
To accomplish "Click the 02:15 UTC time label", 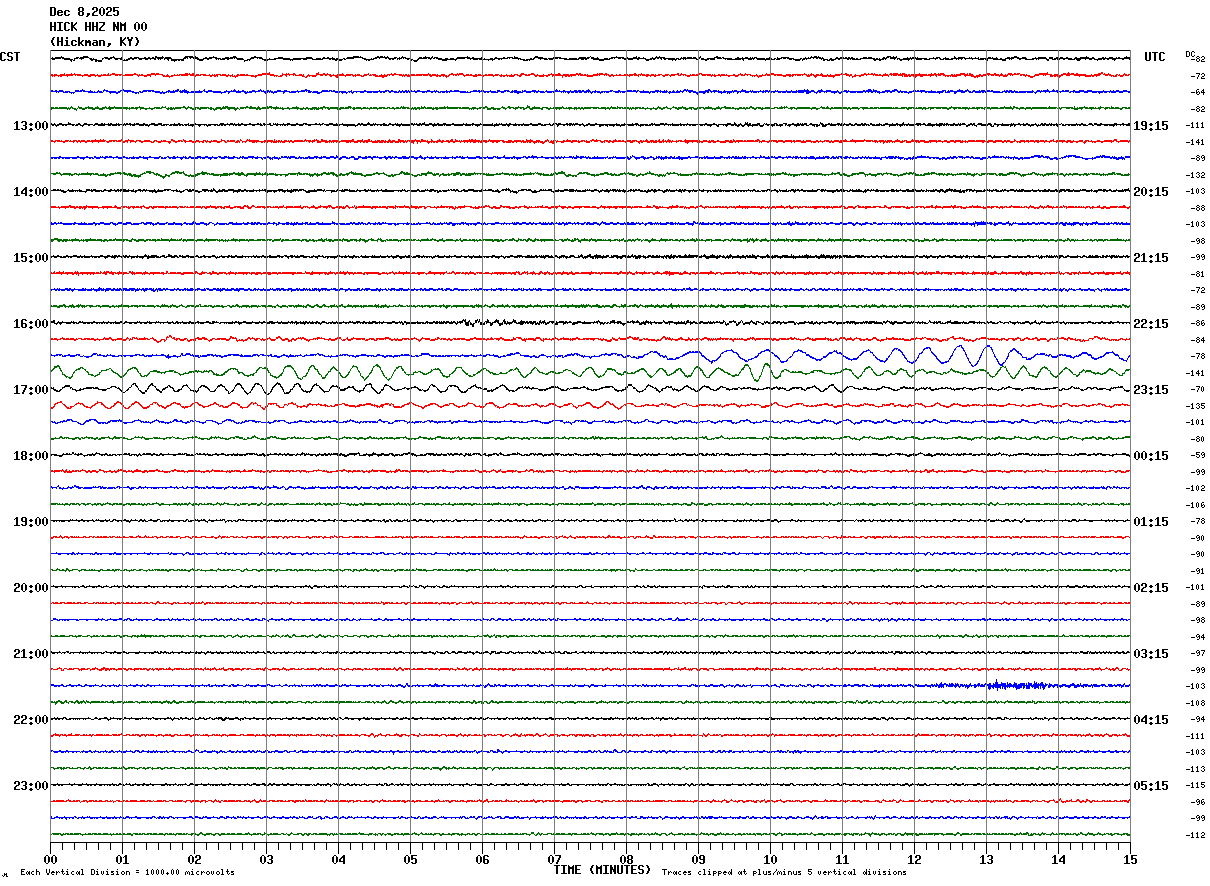I will point(1151,588).
